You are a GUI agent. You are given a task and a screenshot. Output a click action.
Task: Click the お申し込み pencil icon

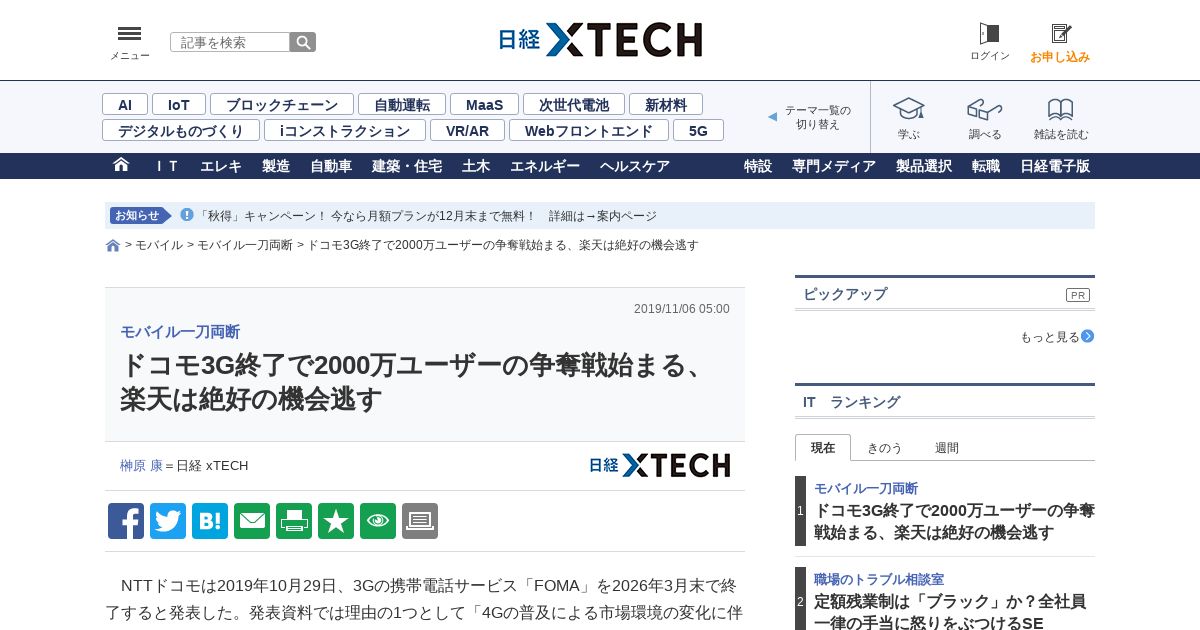pos(1060,34)
